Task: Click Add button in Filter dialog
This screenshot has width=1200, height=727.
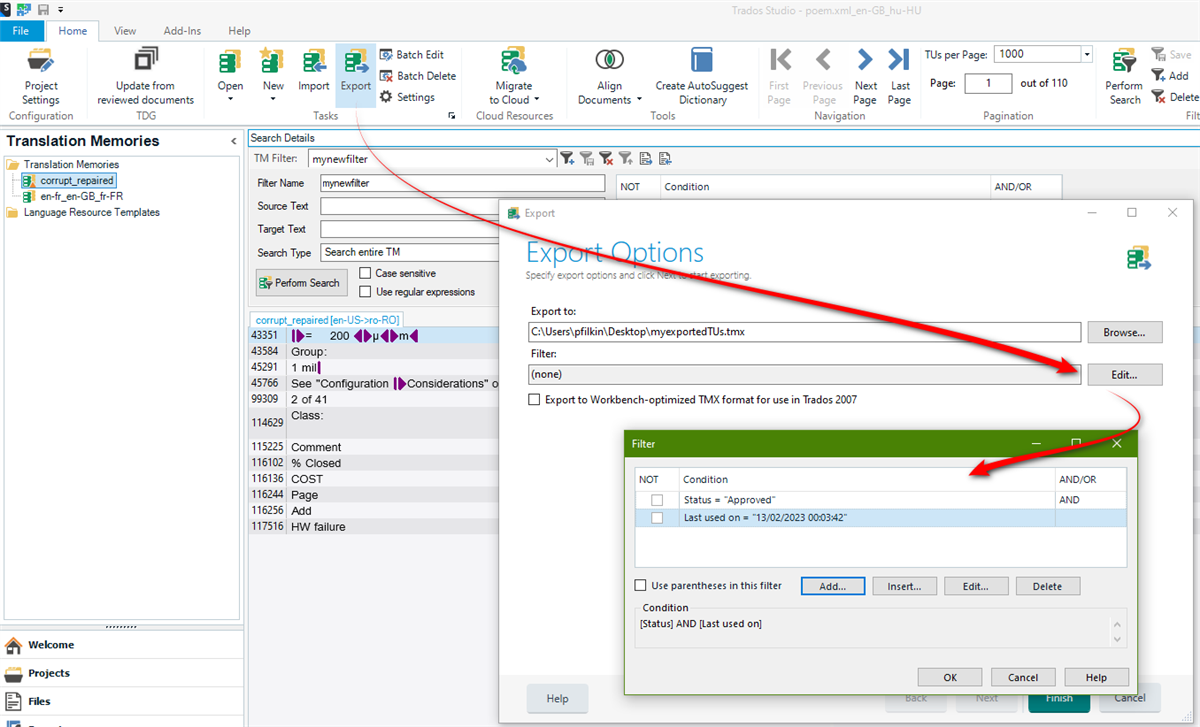Action: click(x=833, y=586)
